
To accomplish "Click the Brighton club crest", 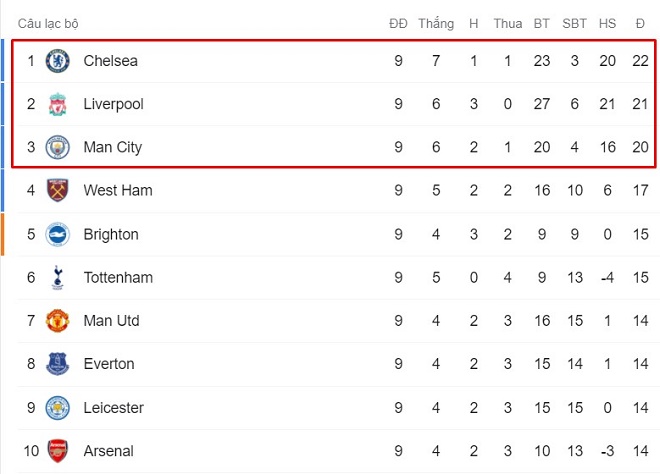I will 57,234.
